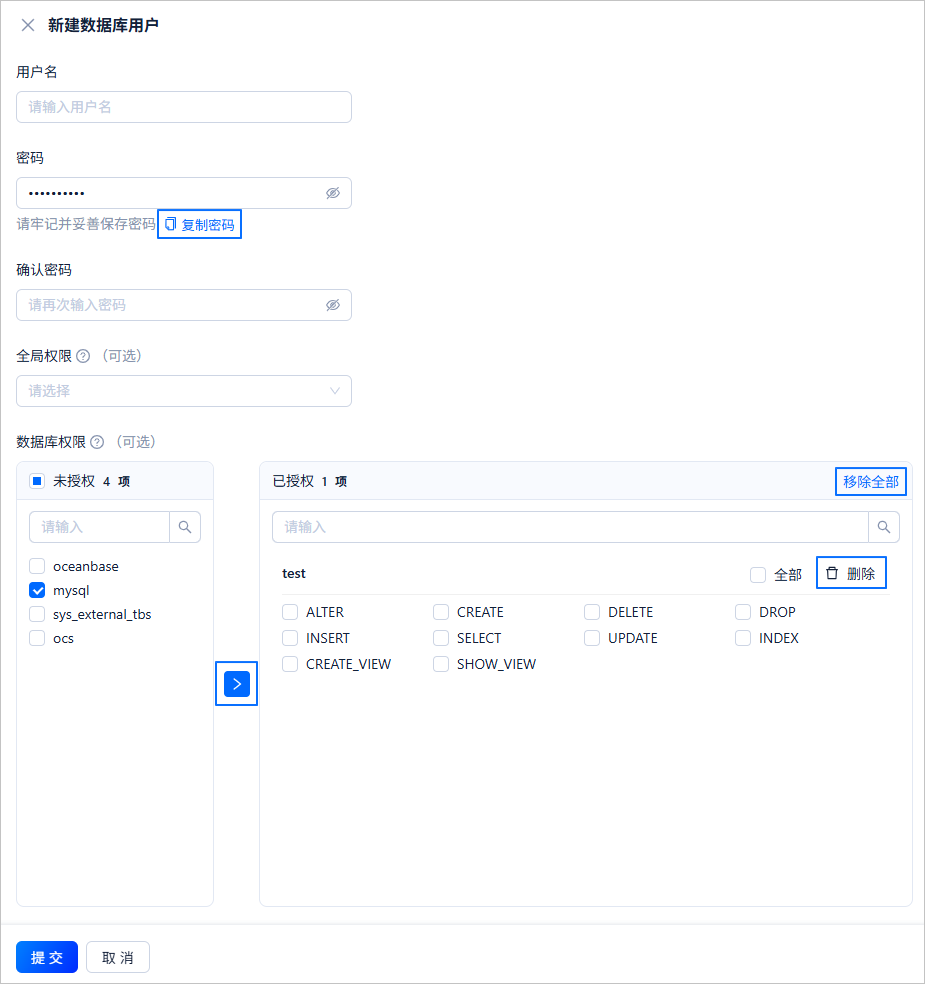Screen dimensions: 925x984
Task: Open the 全局权限 dropdown selector
Action: [184, 391]
